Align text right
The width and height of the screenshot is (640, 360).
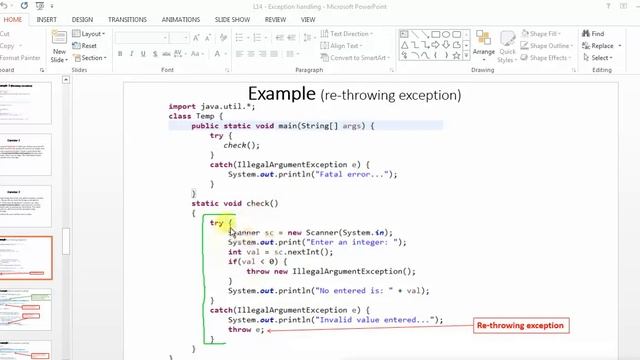(262, 53)
